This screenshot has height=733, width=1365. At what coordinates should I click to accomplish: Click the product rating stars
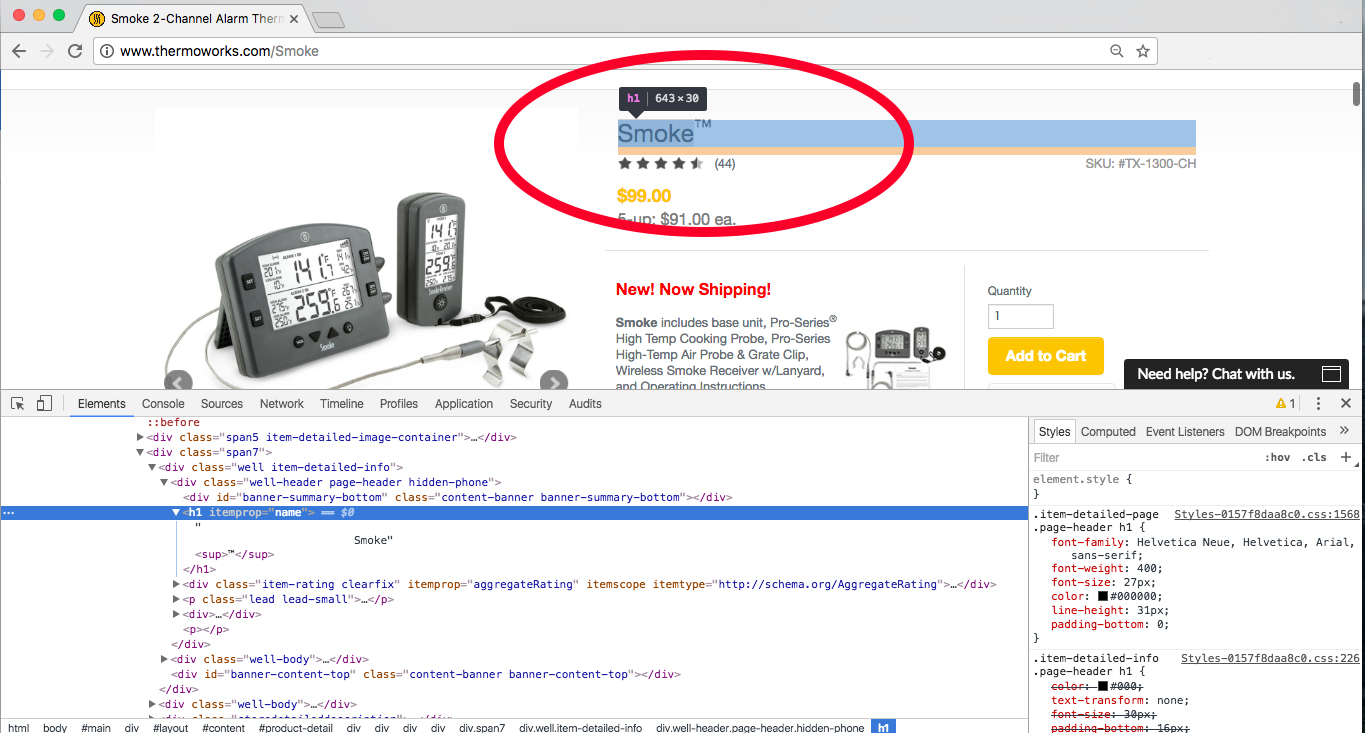tap(661, 164)
